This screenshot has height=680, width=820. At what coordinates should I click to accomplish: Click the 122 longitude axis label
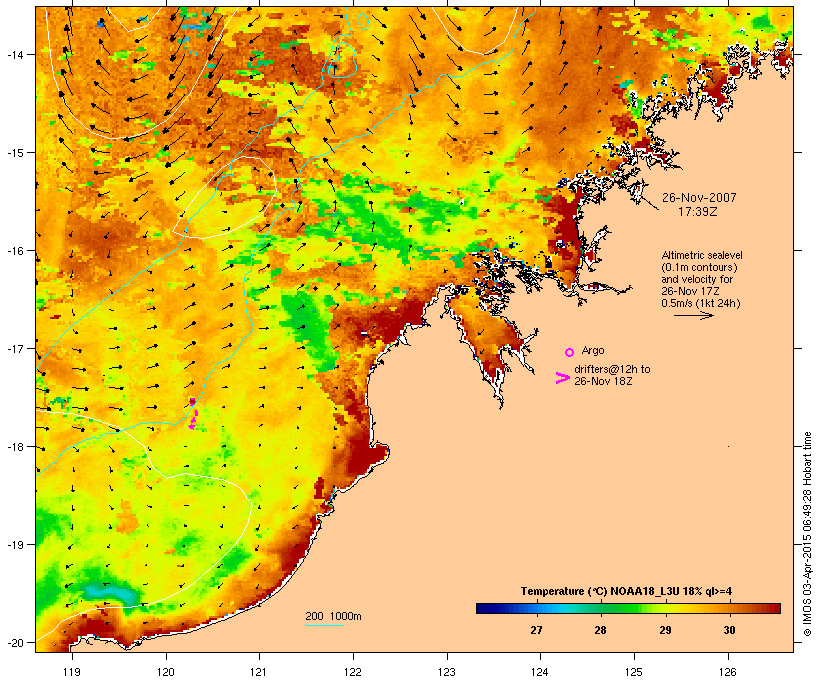pyautogui.click(x=353, y=672)
